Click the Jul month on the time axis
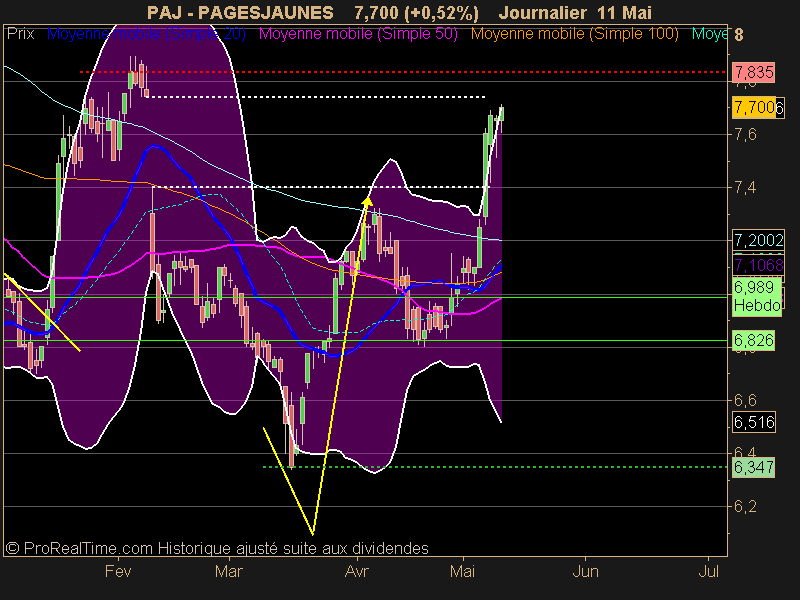This screenshot has width=800, height=600. [708, 571]
